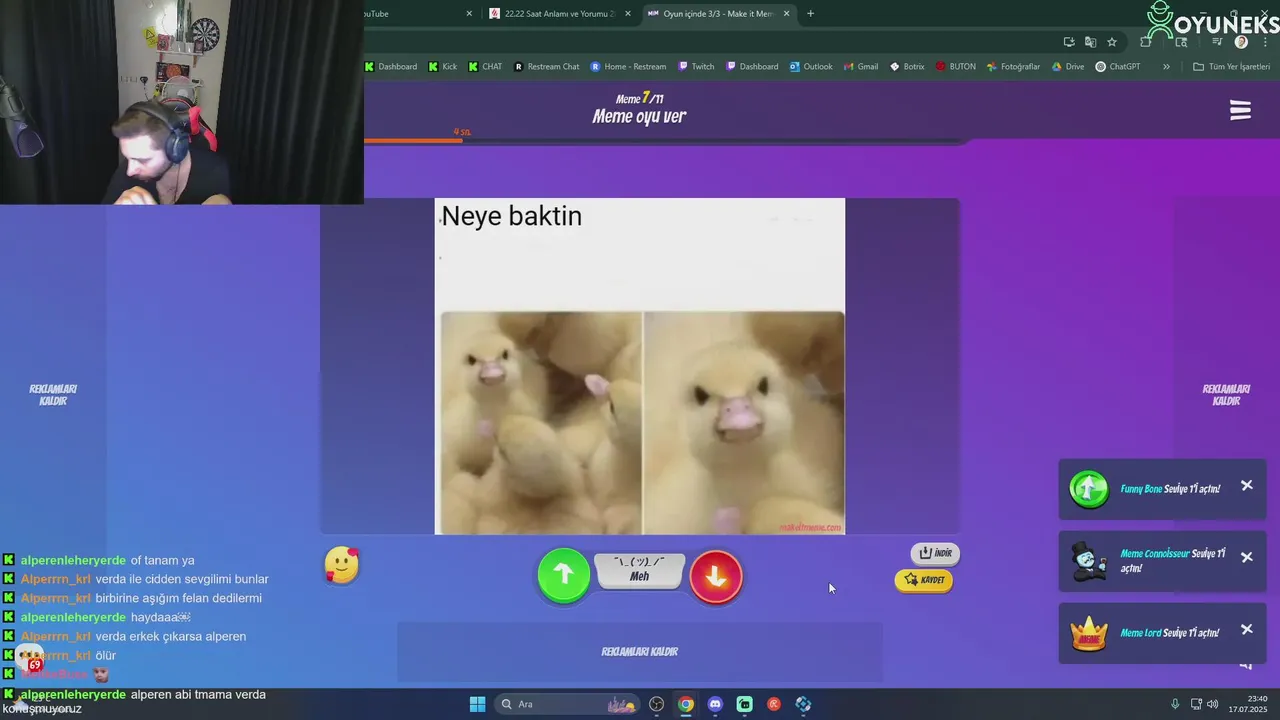Click the translate page icon in address bar
This screenshot has width=1280, height=720.
click(1090, 42)
